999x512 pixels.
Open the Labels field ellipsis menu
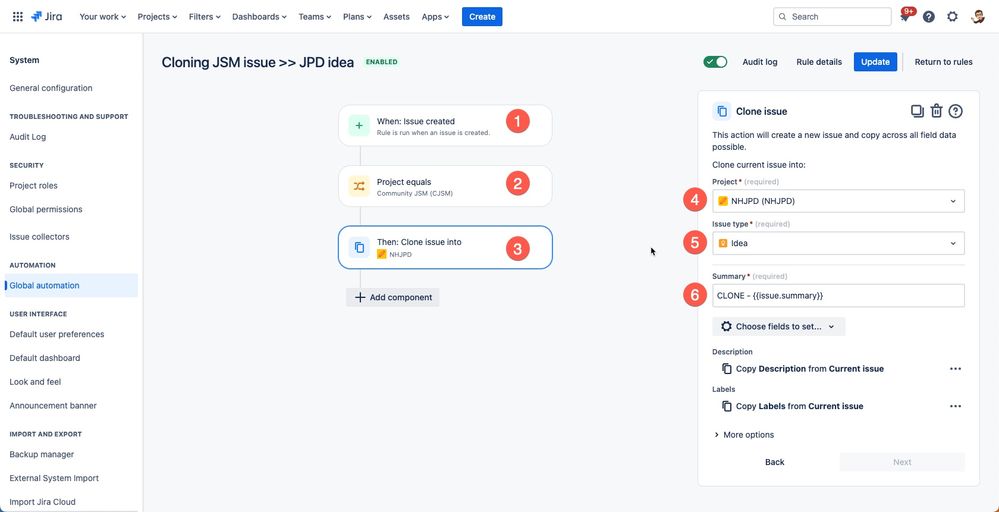pos(955,406)
